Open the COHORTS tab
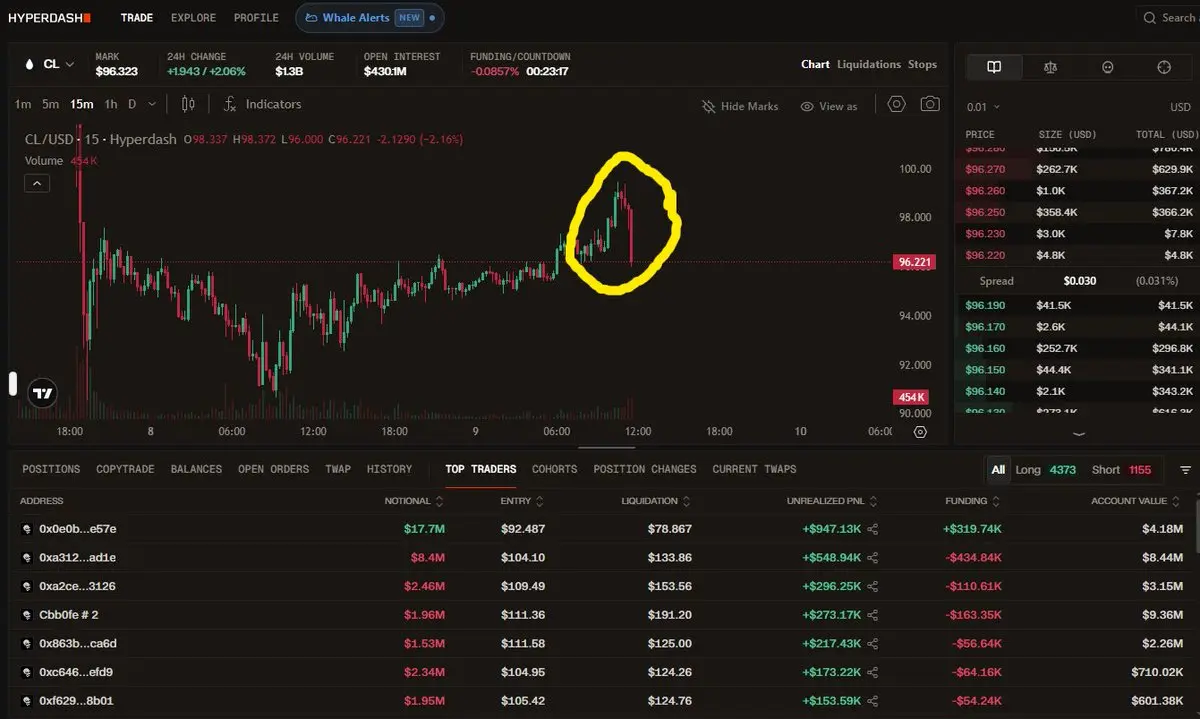This screenshot has height=719, width=1200. pos(554,469)
